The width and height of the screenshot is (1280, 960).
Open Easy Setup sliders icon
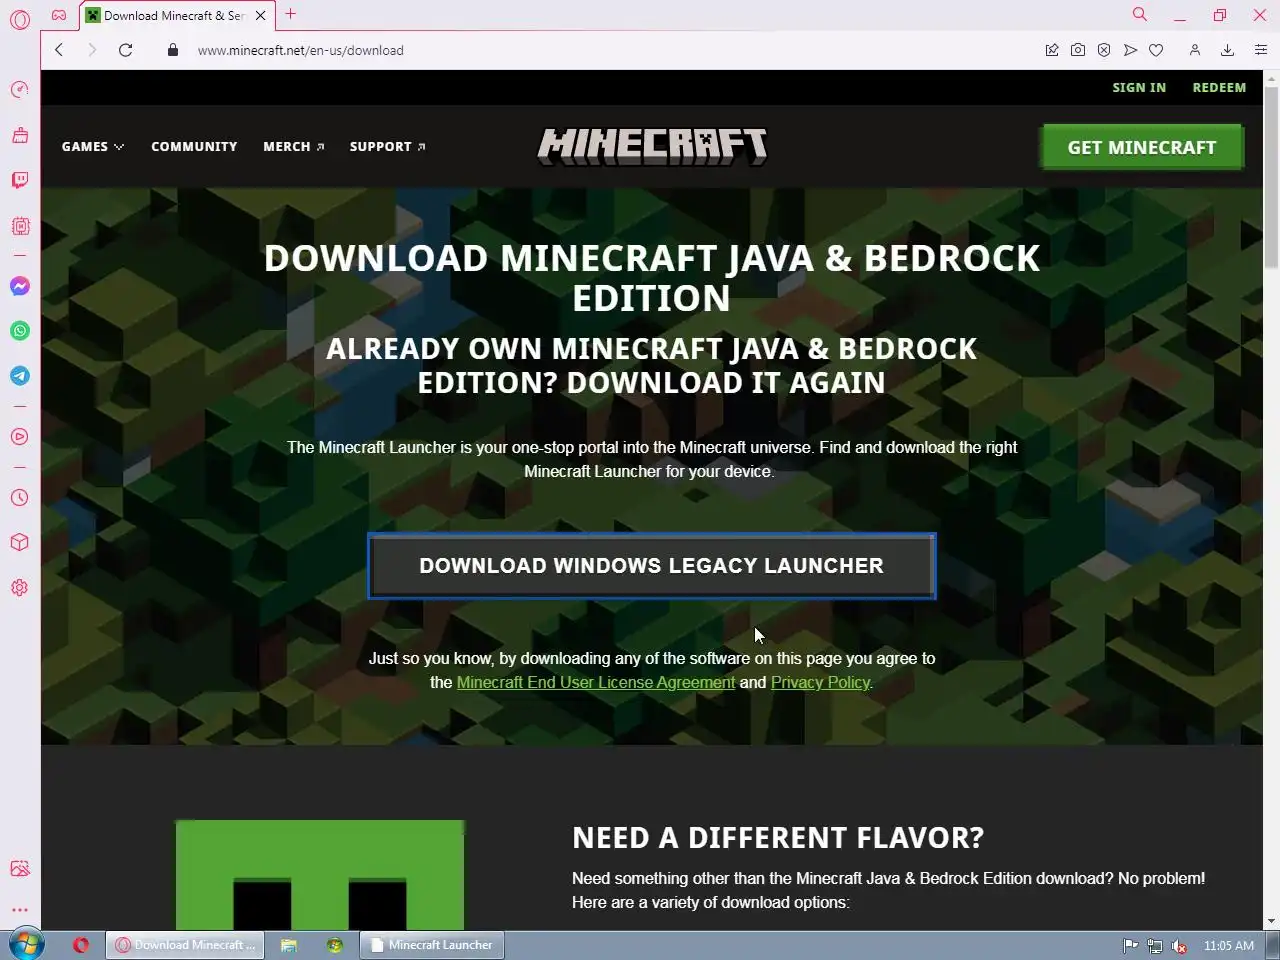tap(1261, 50)
